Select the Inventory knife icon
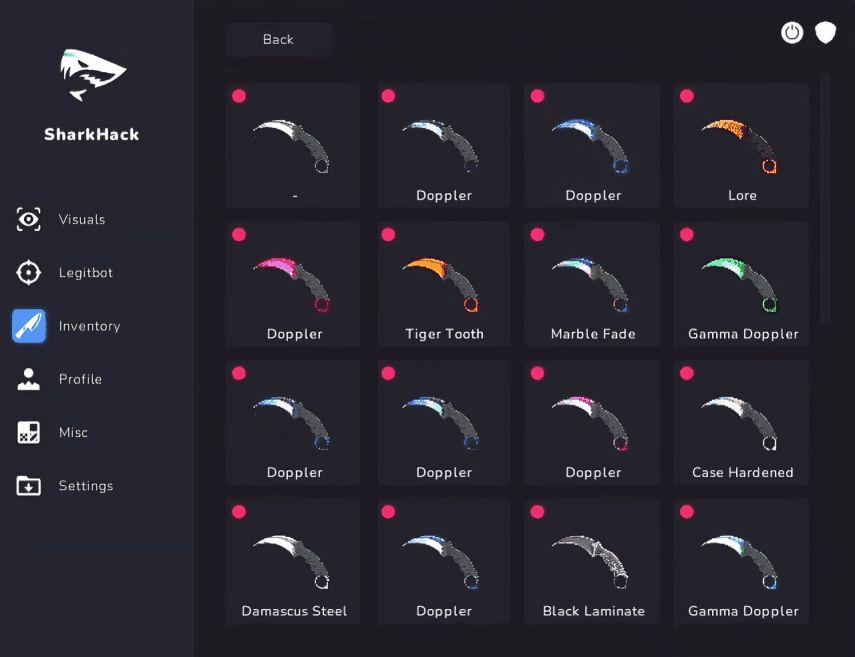 (29, 326)
